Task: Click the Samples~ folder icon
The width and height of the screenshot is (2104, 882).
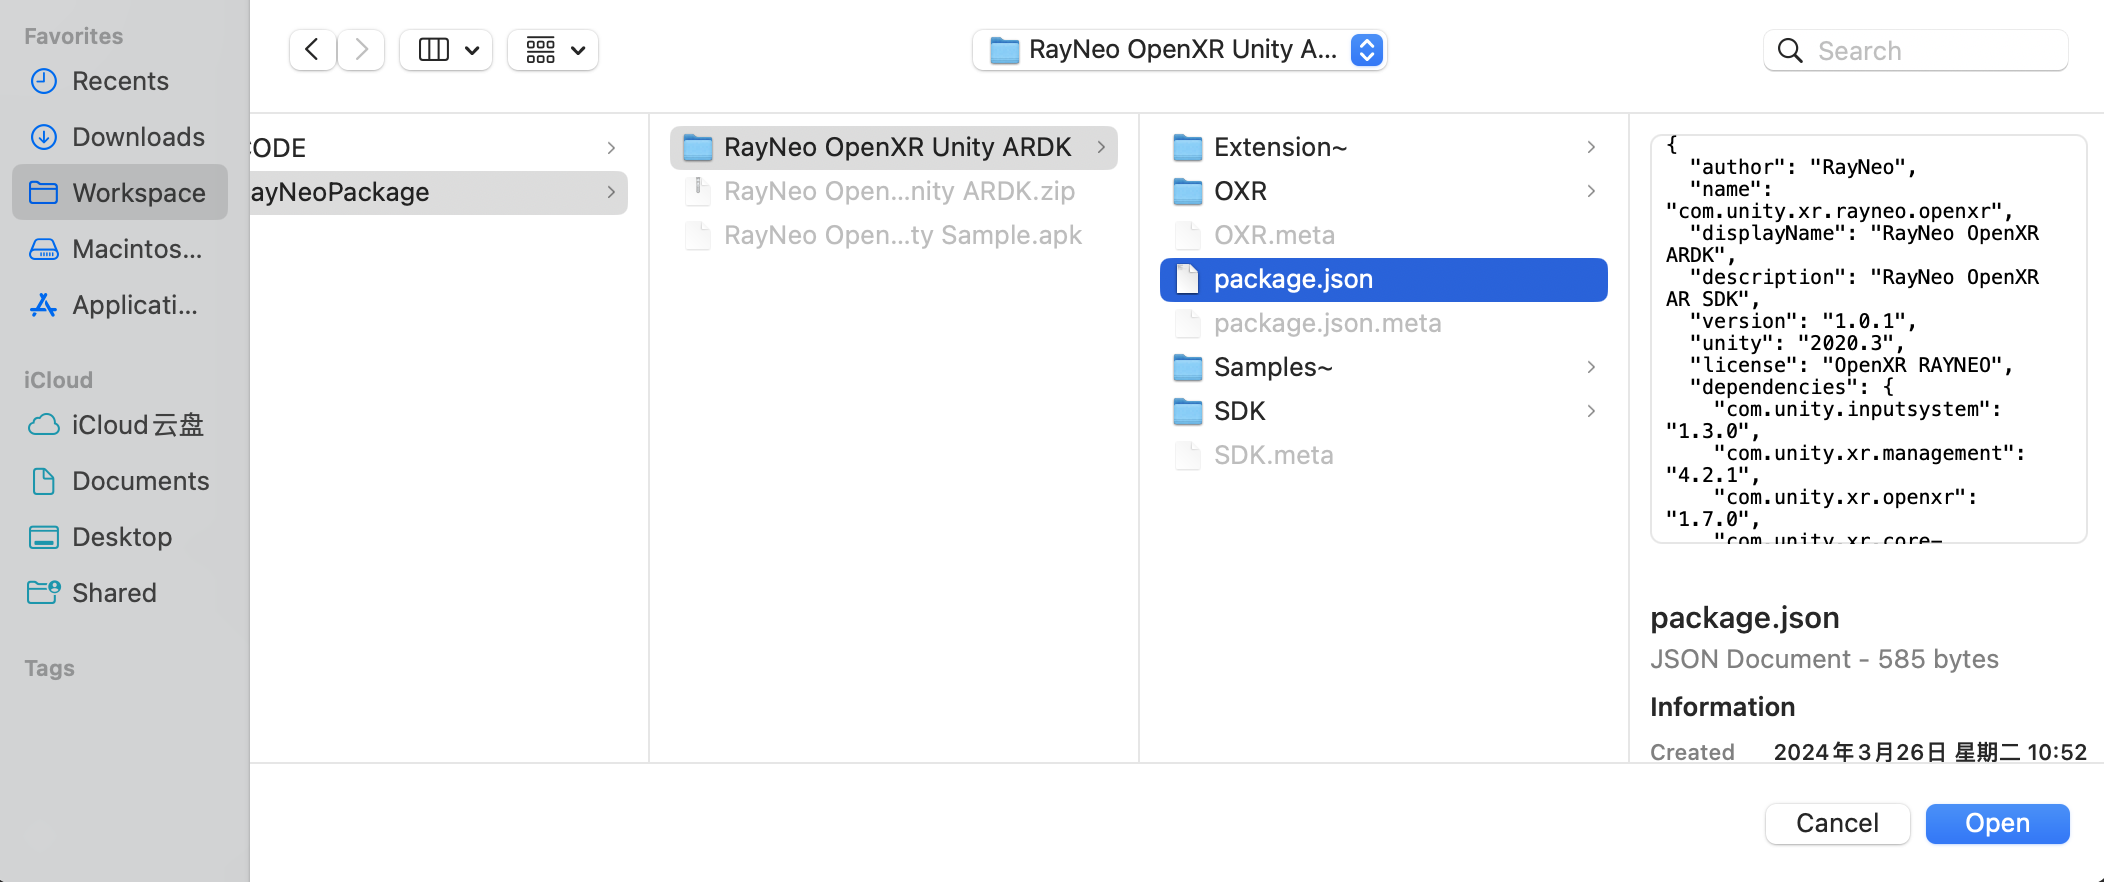Action: click(1187, 368)
